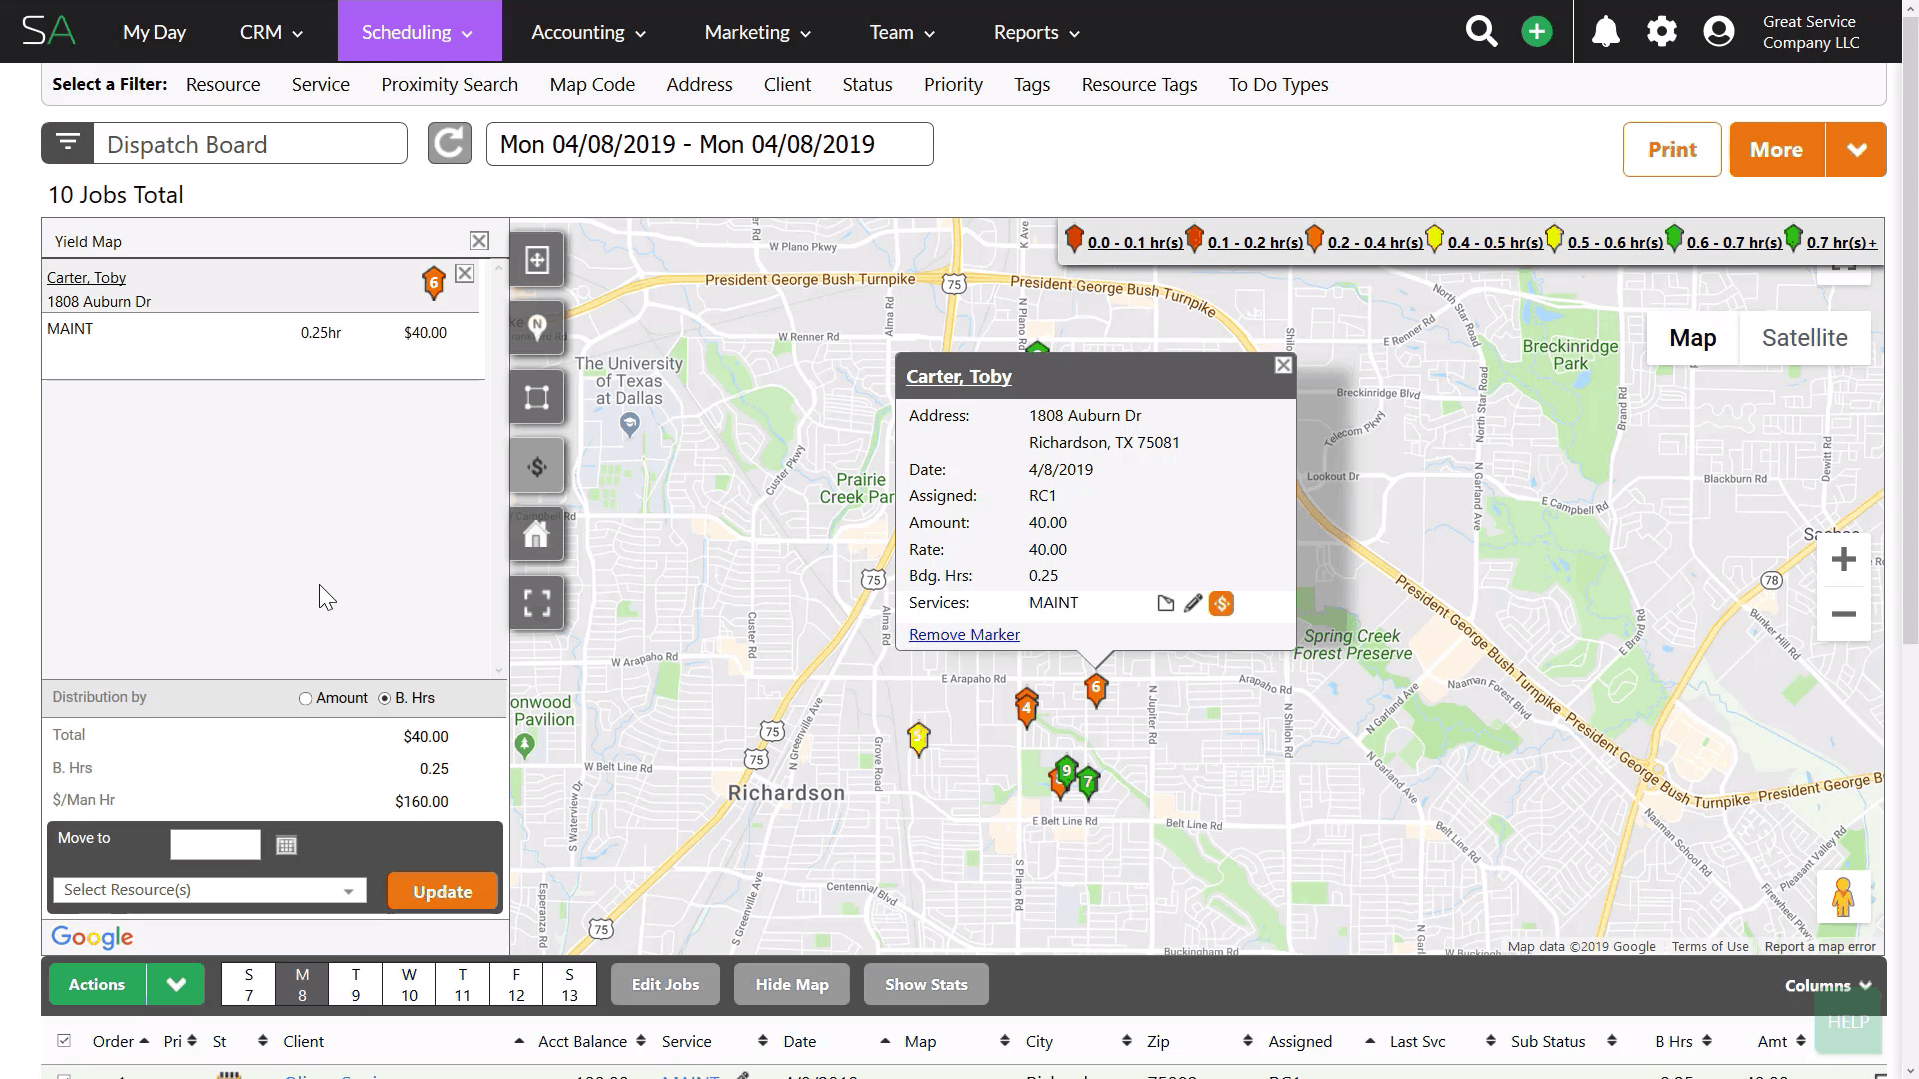The image size is (1919, 1079).
Task: Open the notifications bell
Action: tap(1606, 32)
